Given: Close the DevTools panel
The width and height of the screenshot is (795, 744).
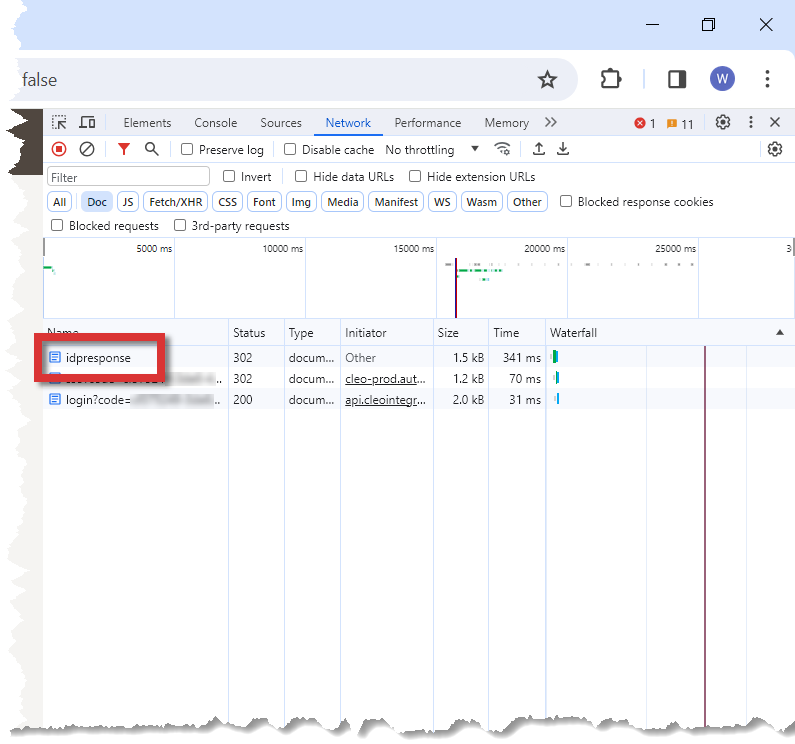Looking at the screenshot, I should coord(775,122).
